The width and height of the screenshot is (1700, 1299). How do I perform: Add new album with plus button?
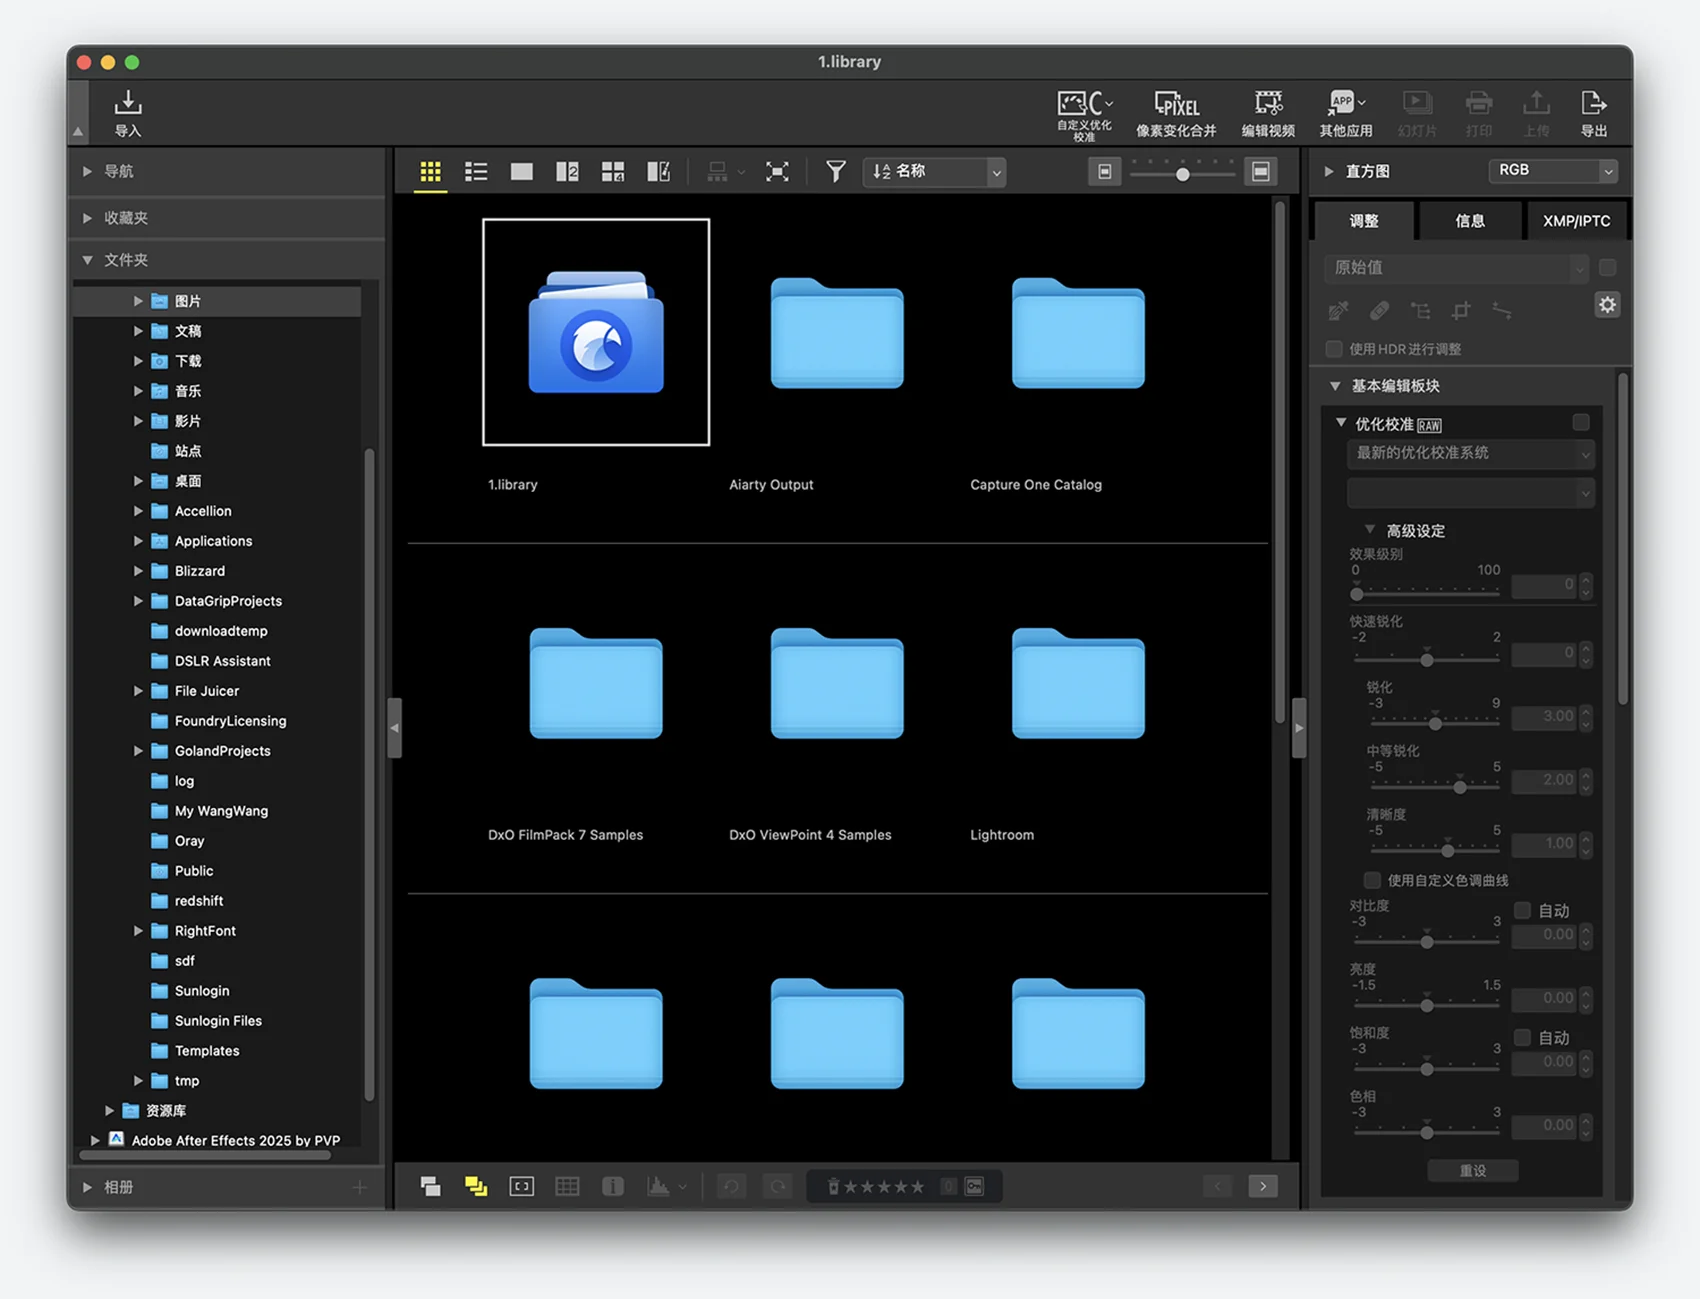click(x=360, y=1187)
